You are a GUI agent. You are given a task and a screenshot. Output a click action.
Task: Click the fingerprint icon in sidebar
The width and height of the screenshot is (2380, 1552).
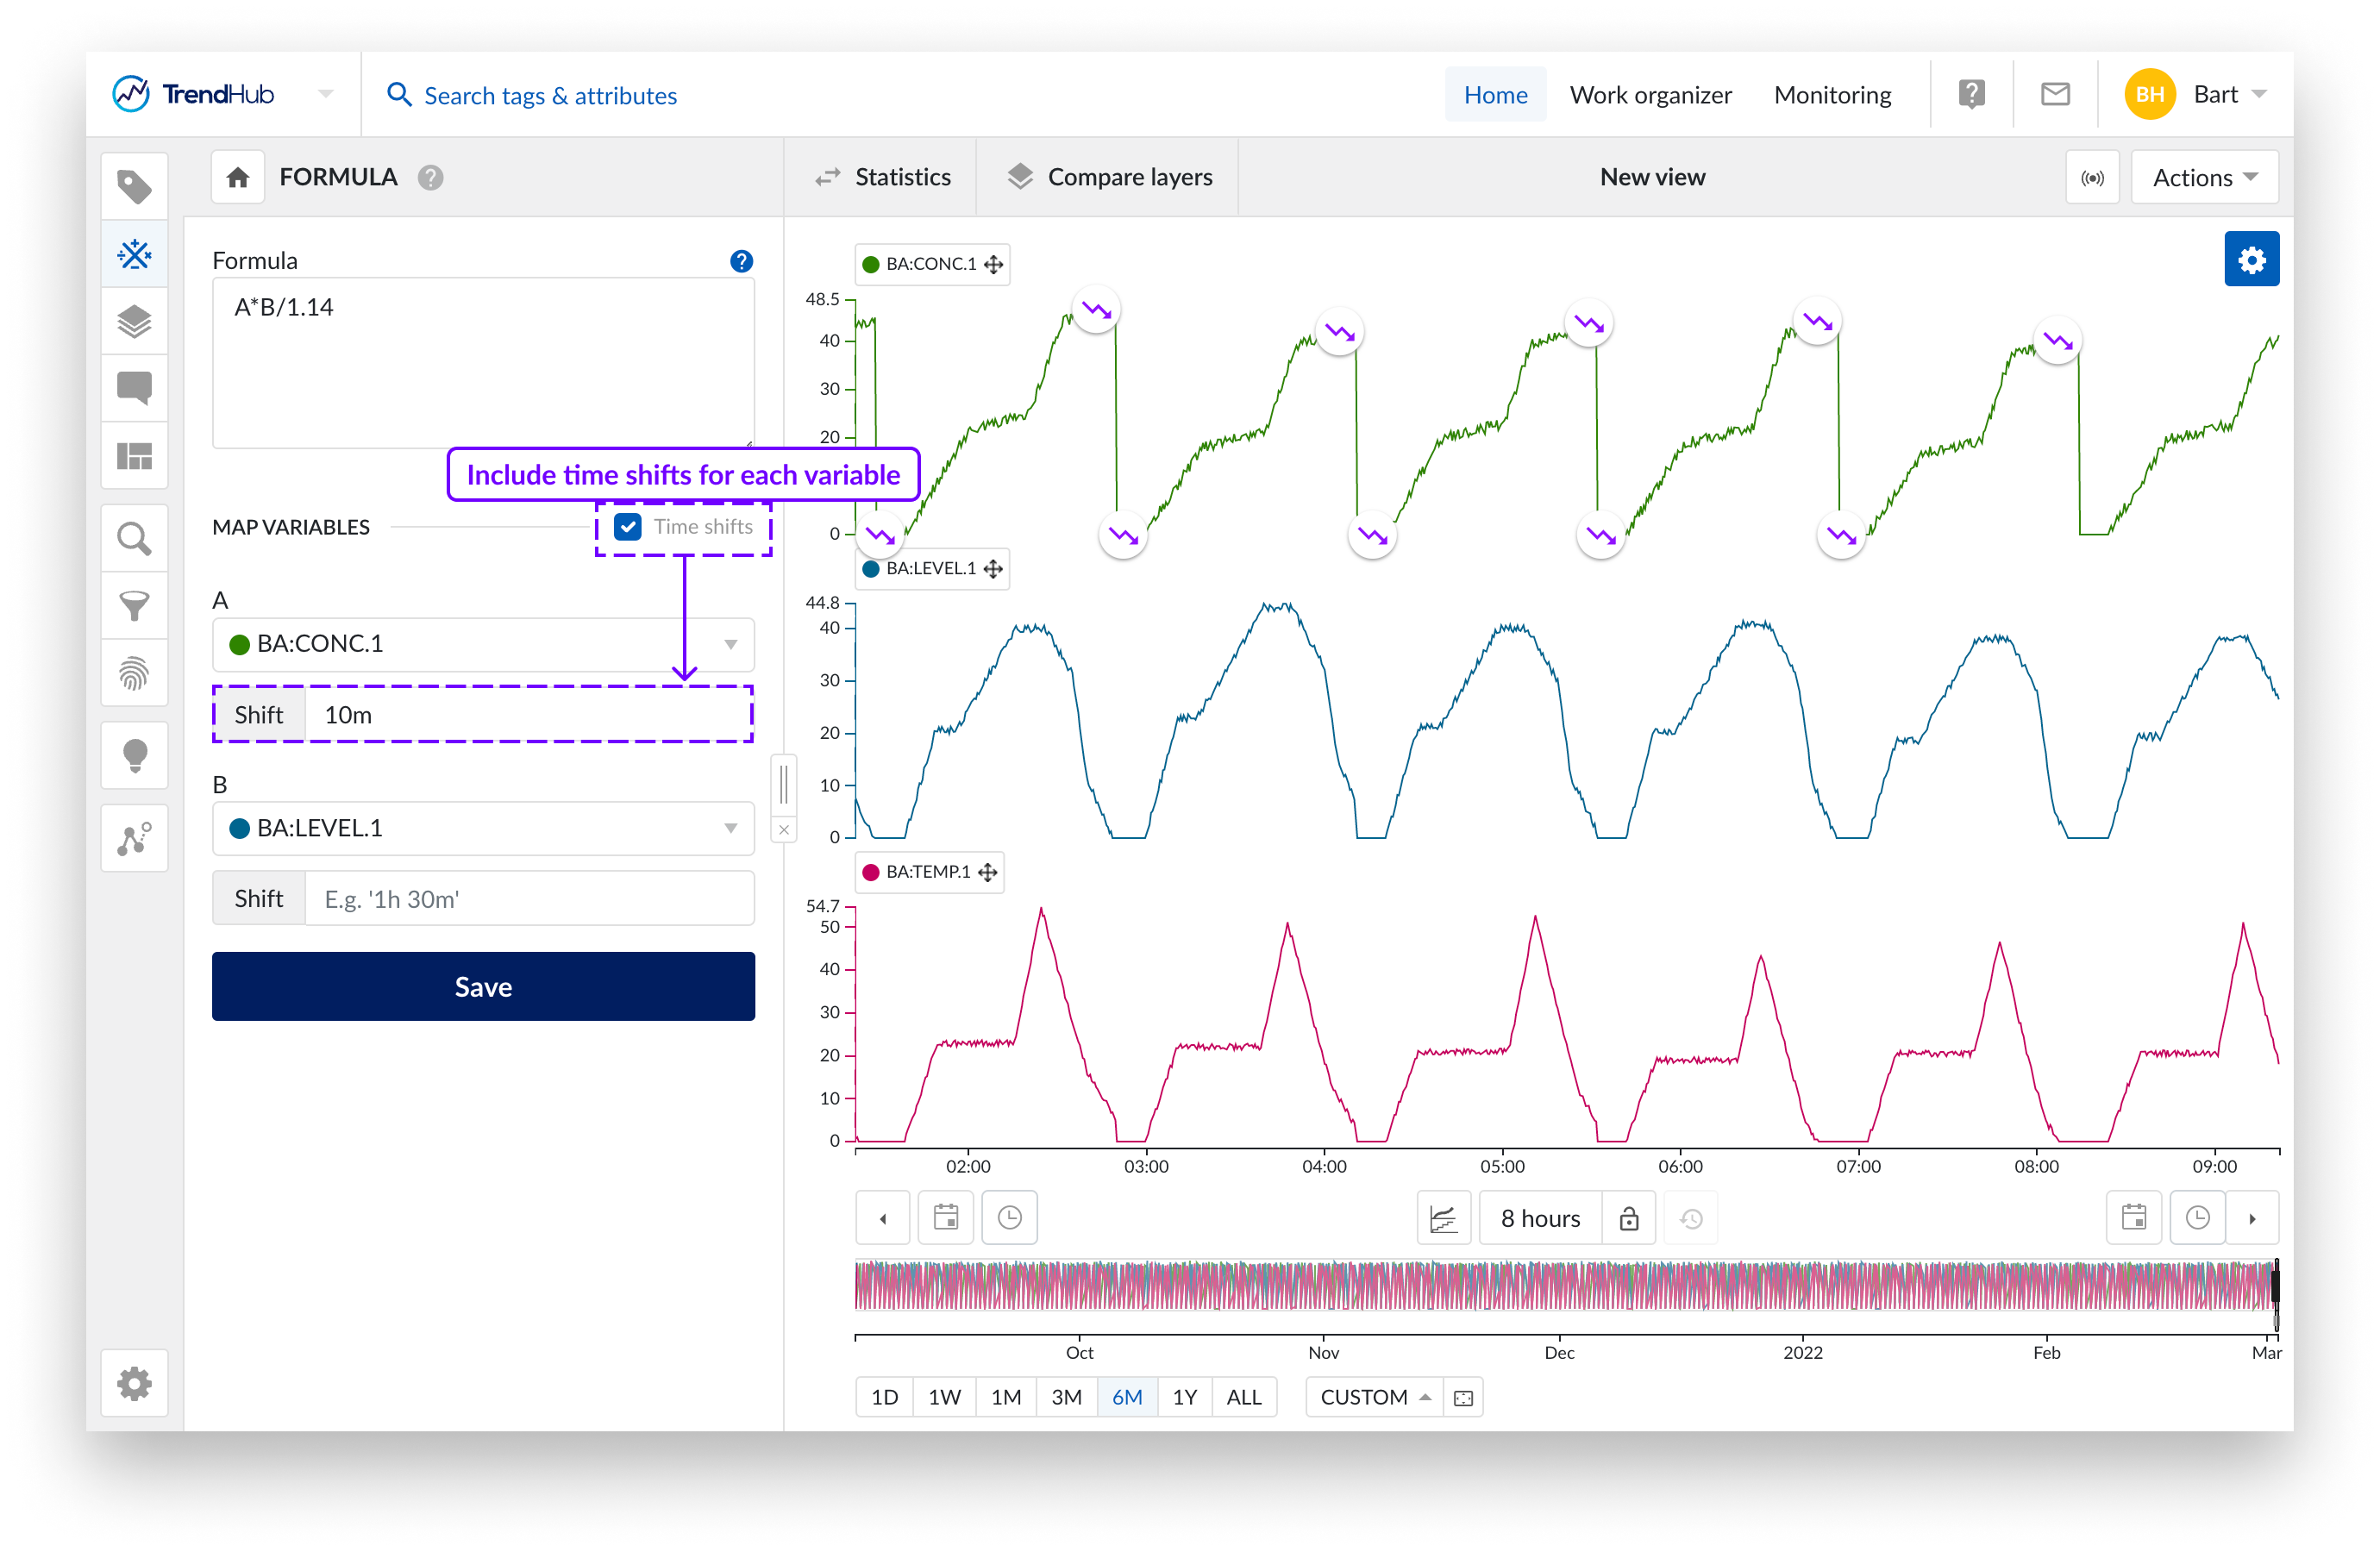click(134, 673)
